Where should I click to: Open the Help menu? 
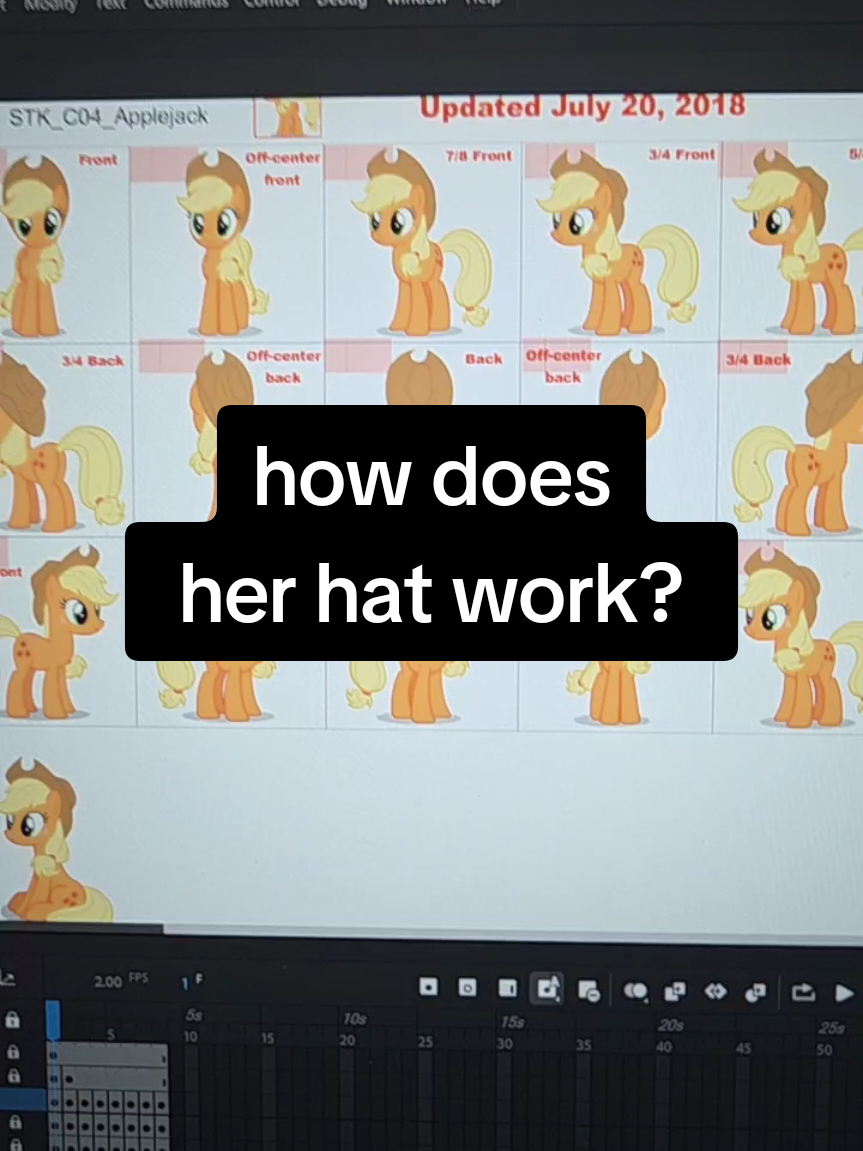click(x=482, y=2)
